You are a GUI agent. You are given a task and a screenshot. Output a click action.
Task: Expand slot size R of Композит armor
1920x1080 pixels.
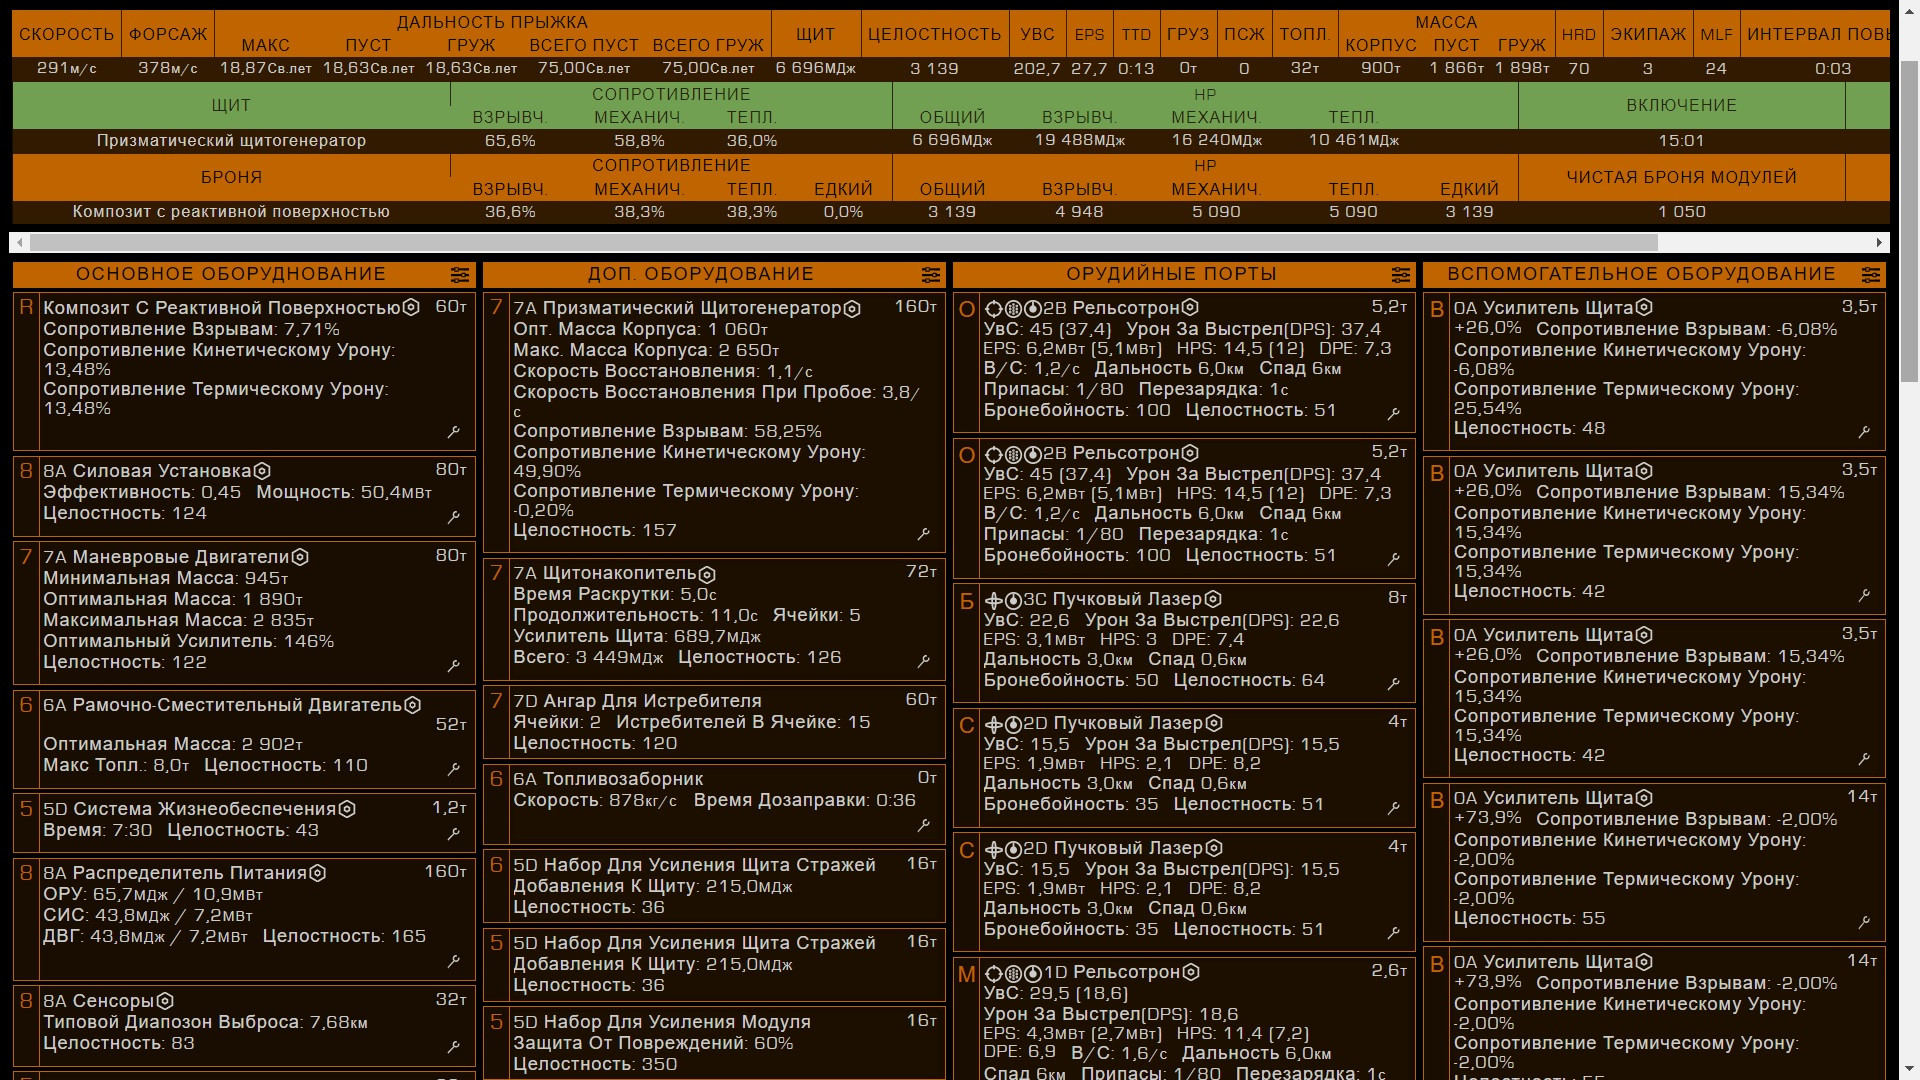[x=26, y=308]
